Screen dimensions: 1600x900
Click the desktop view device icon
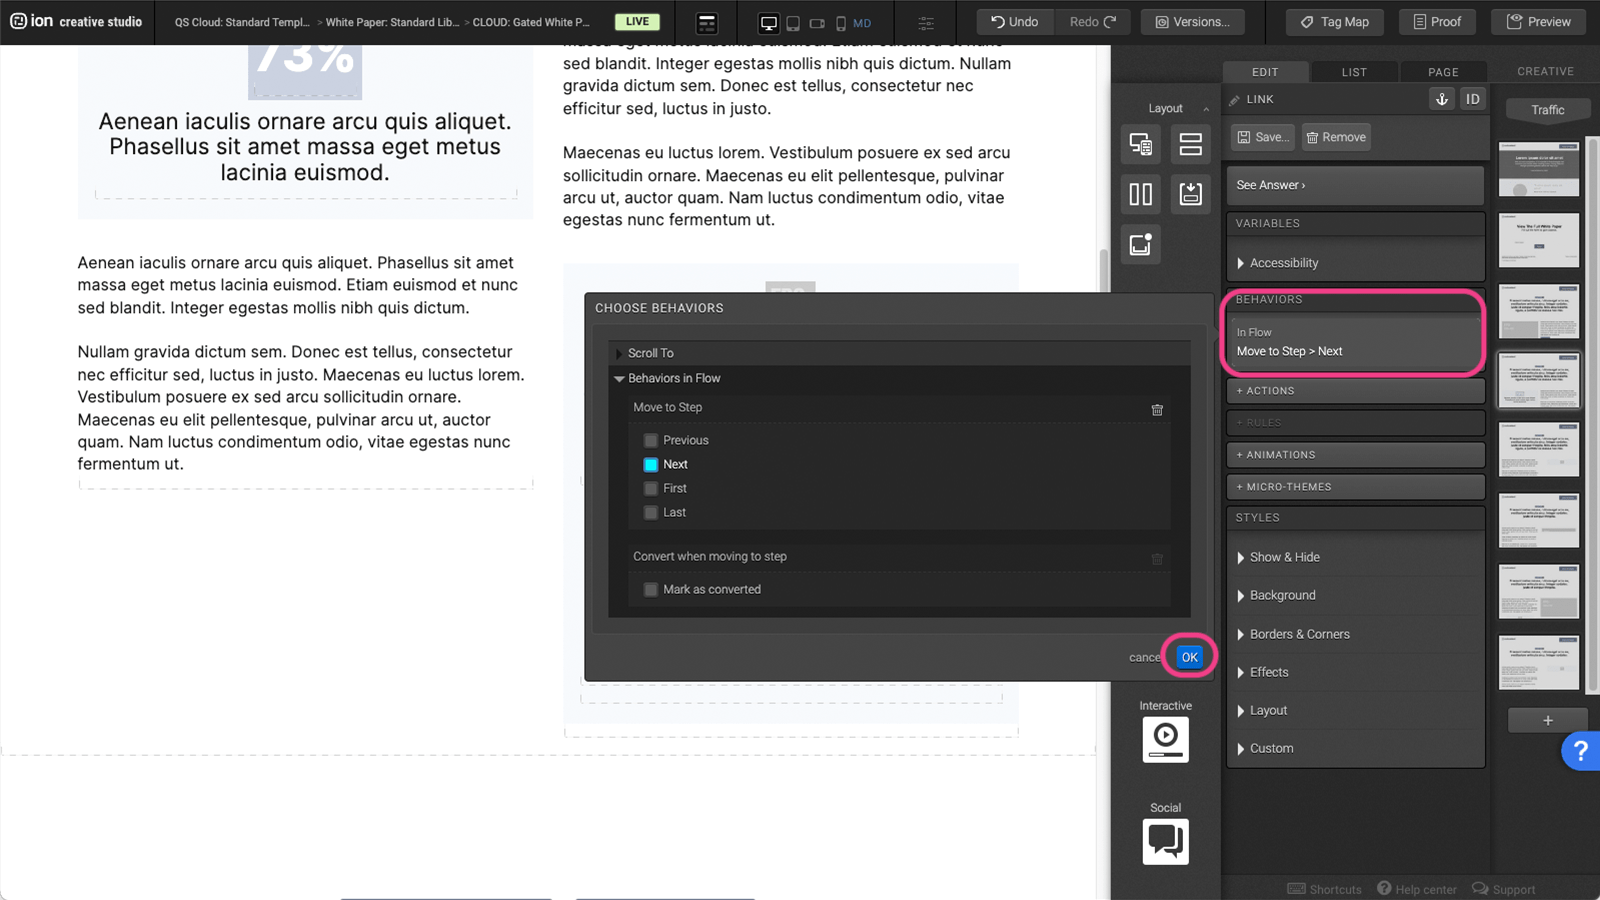[768, 22]
